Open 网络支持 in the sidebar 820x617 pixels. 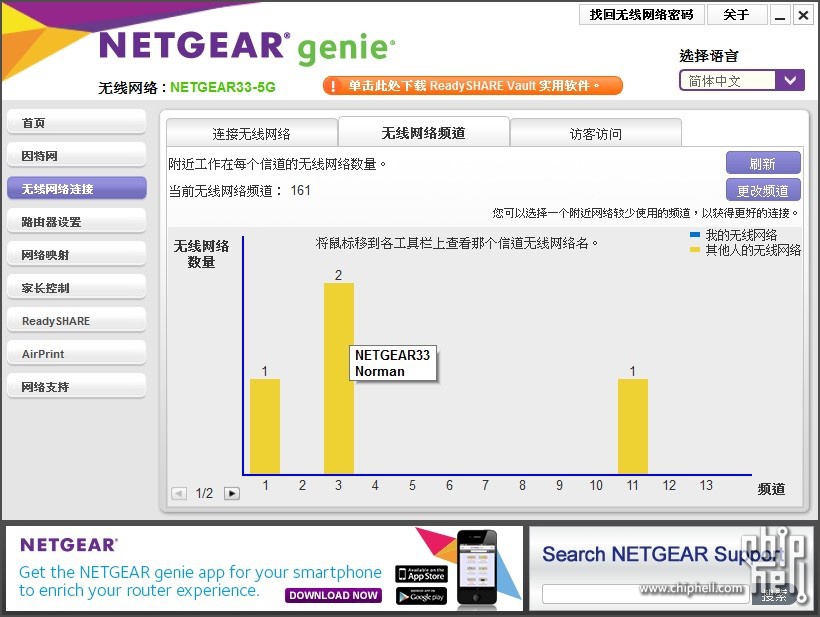76,387
